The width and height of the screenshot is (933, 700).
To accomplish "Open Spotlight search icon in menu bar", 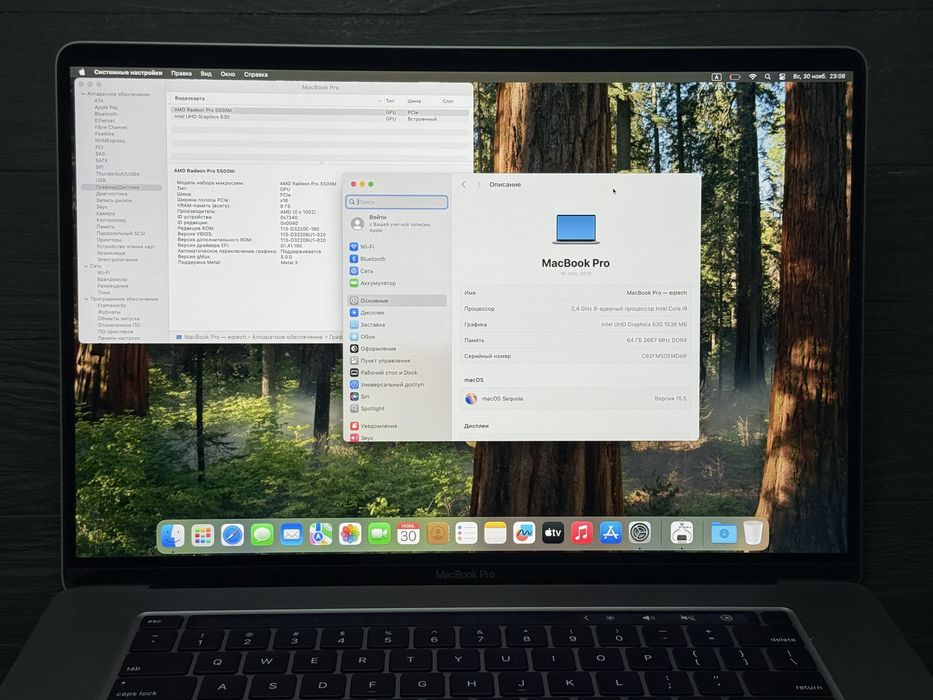I will tap(768, 77).
